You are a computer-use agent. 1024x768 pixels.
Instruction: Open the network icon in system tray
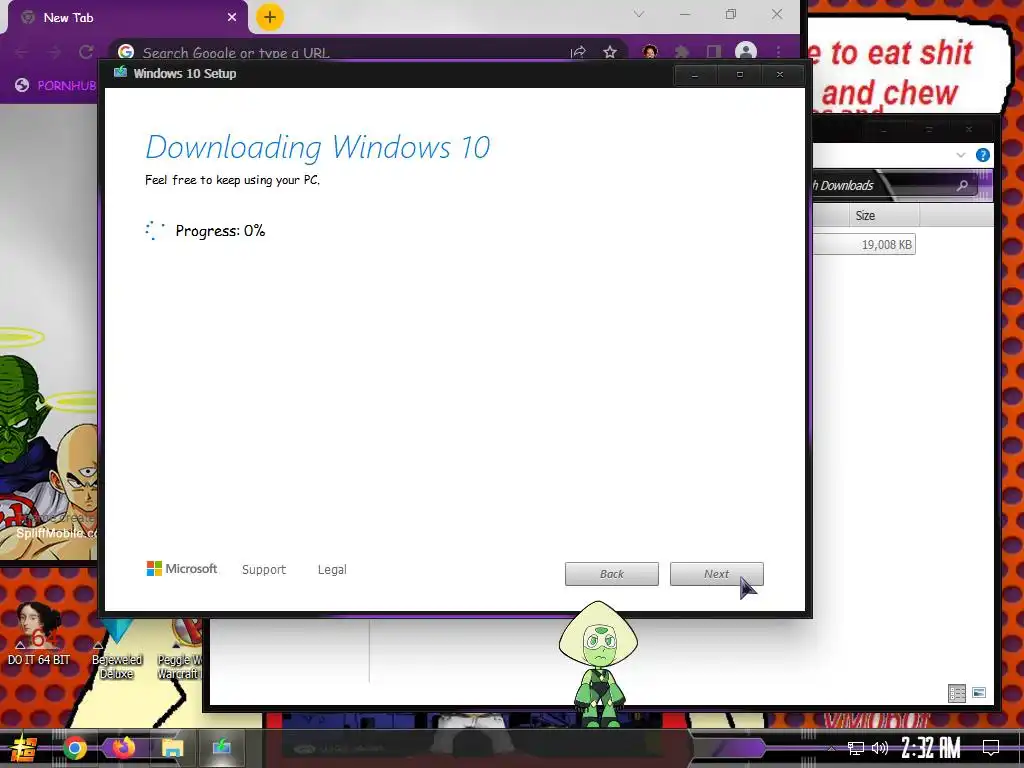tap(856, 748)
